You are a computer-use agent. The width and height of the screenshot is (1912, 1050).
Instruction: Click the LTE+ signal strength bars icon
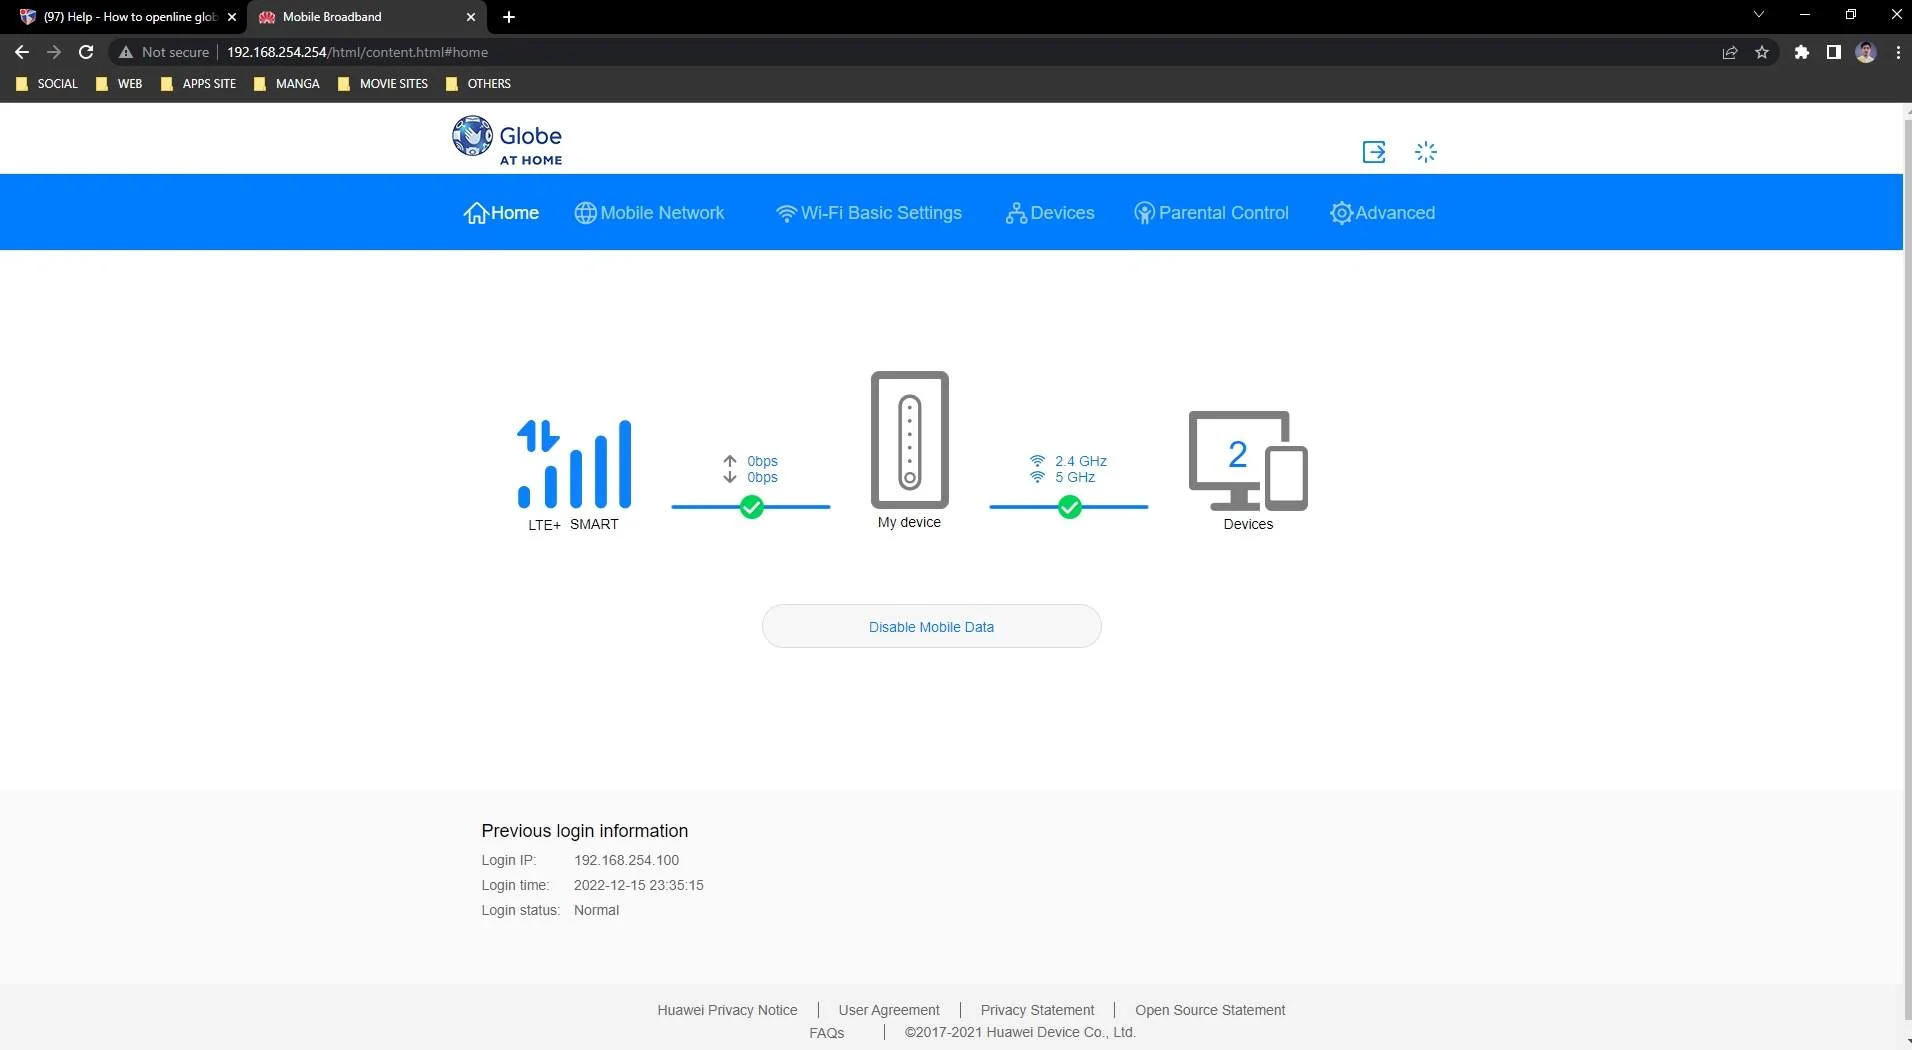[574, 464]
